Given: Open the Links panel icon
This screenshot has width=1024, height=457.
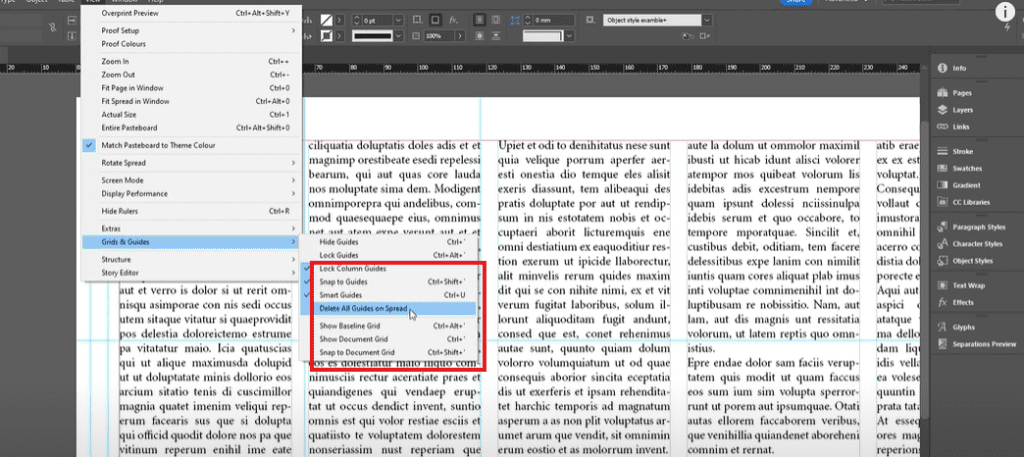Looking at the screenshot, I should point(942,126).
